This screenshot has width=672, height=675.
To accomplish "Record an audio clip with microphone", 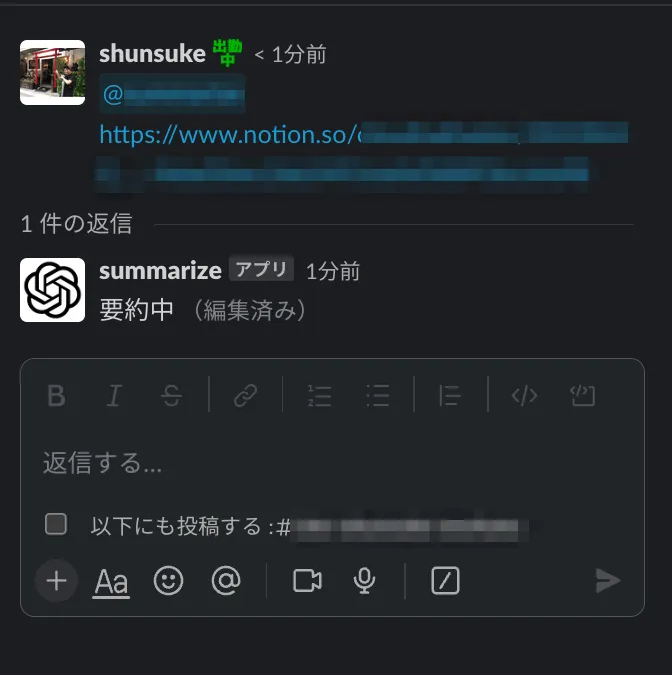I will coord(364,581).
